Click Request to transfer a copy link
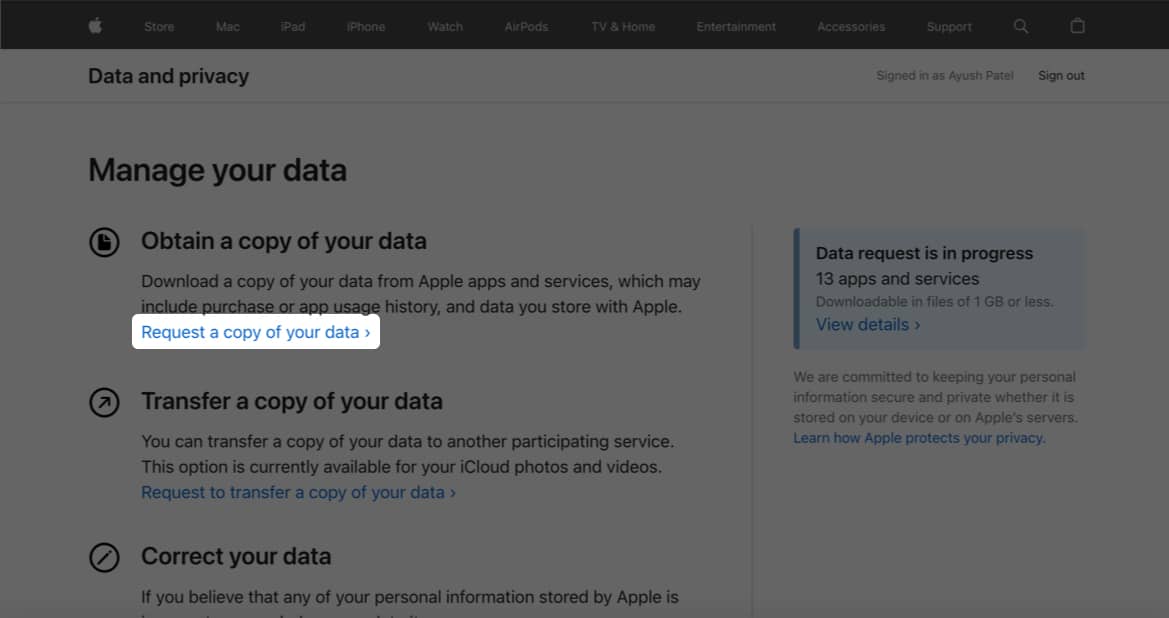 click(298, 492)
